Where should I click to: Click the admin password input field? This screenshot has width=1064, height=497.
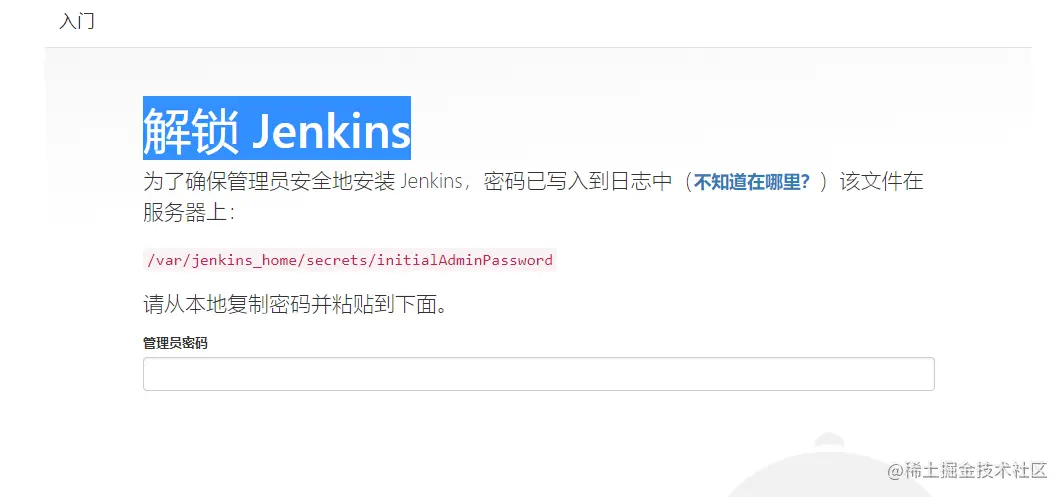pos(539,374)
